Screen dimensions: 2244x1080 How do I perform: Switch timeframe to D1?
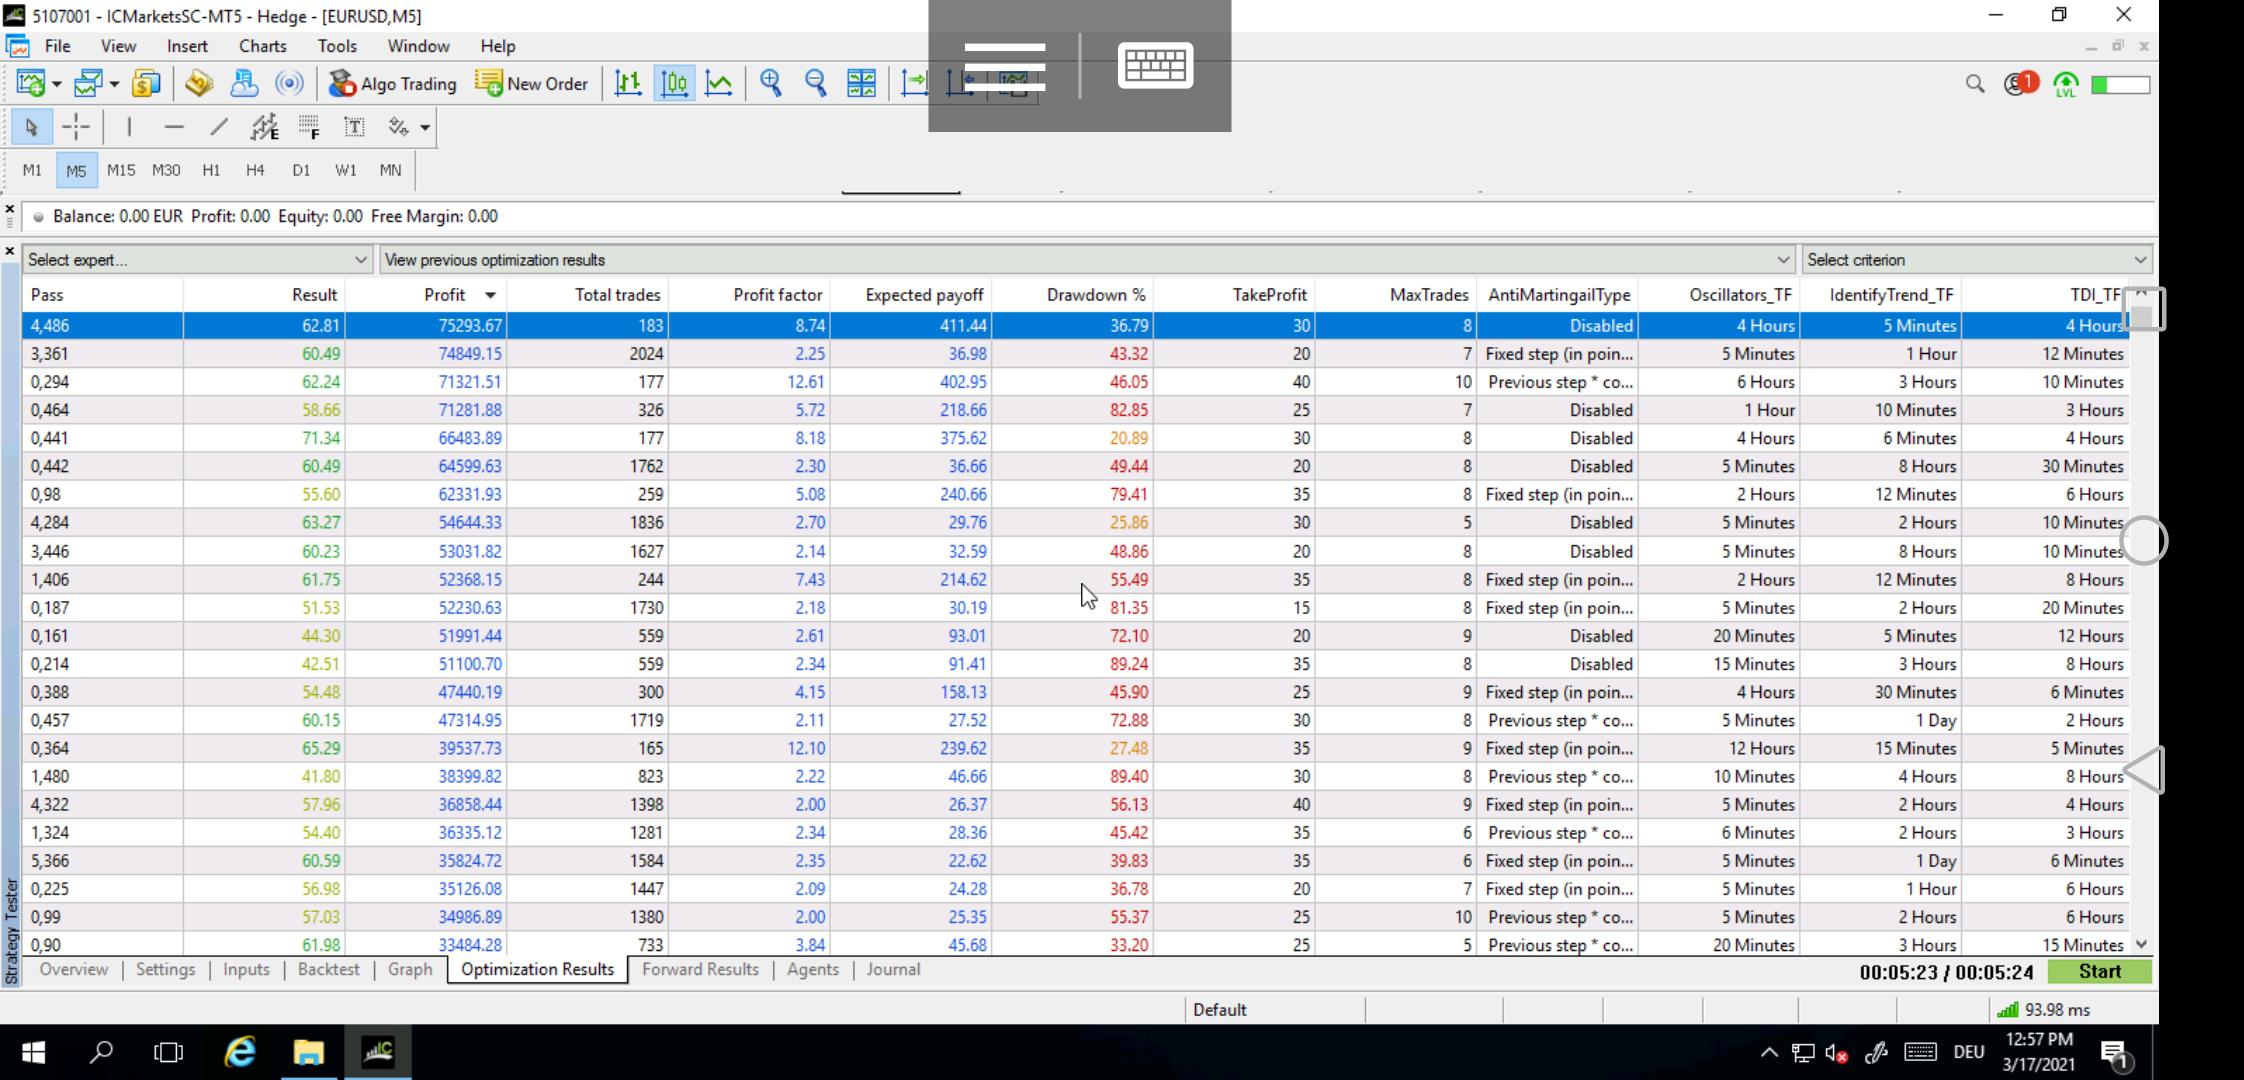click(301, 170)
